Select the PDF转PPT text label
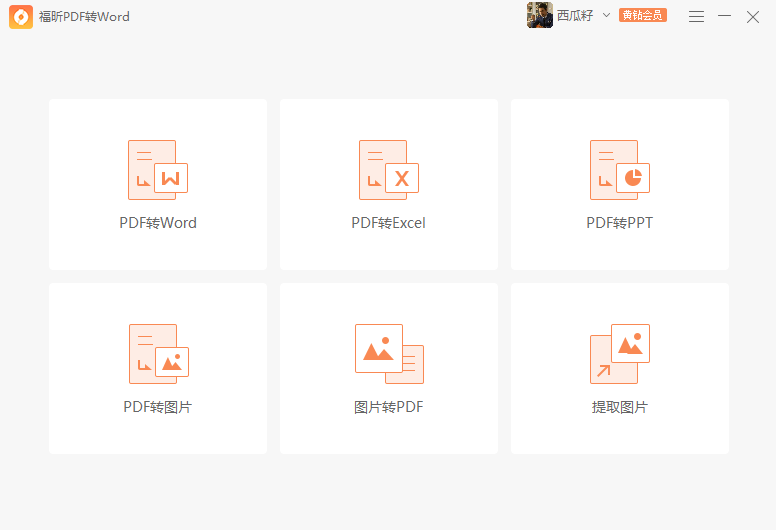The height and width of the screenshot is (530, 776). (619, 223)
